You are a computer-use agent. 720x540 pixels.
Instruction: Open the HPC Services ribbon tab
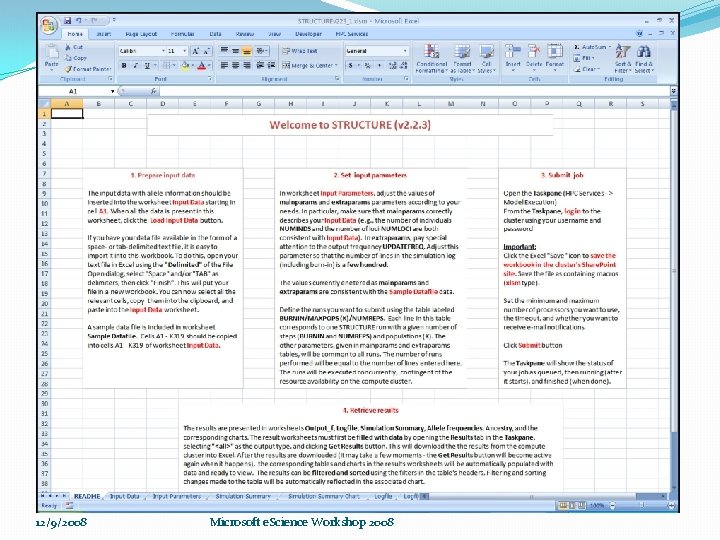[x=352, y=34]
